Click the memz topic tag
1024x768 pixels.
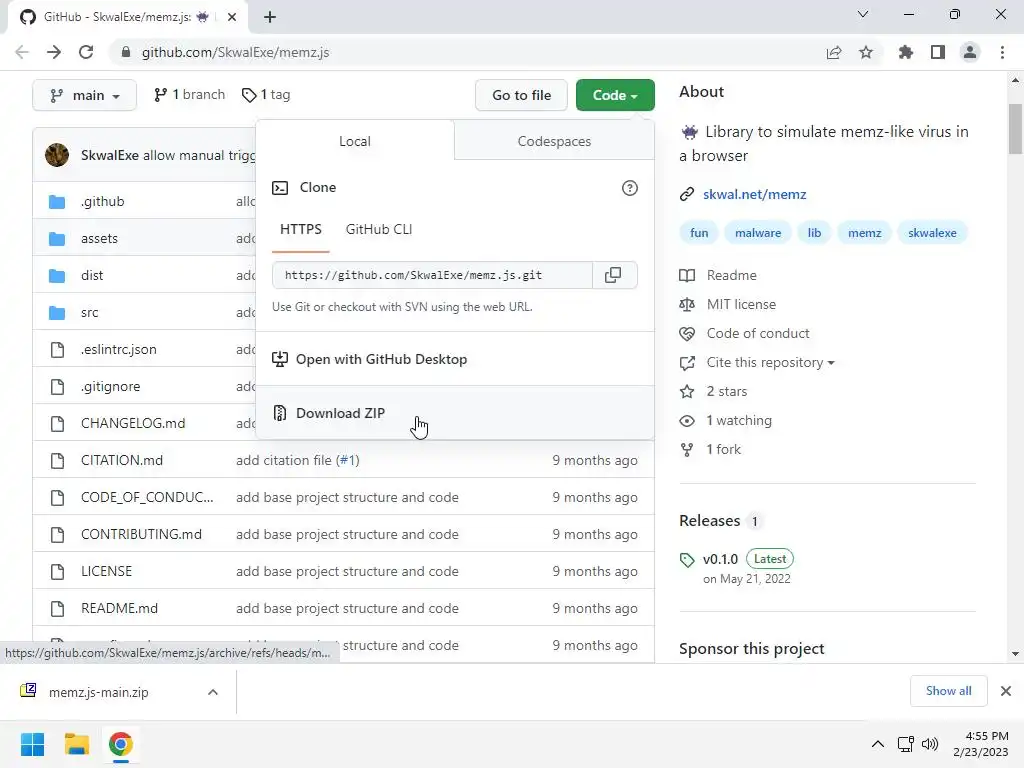(x=865, y=233)
